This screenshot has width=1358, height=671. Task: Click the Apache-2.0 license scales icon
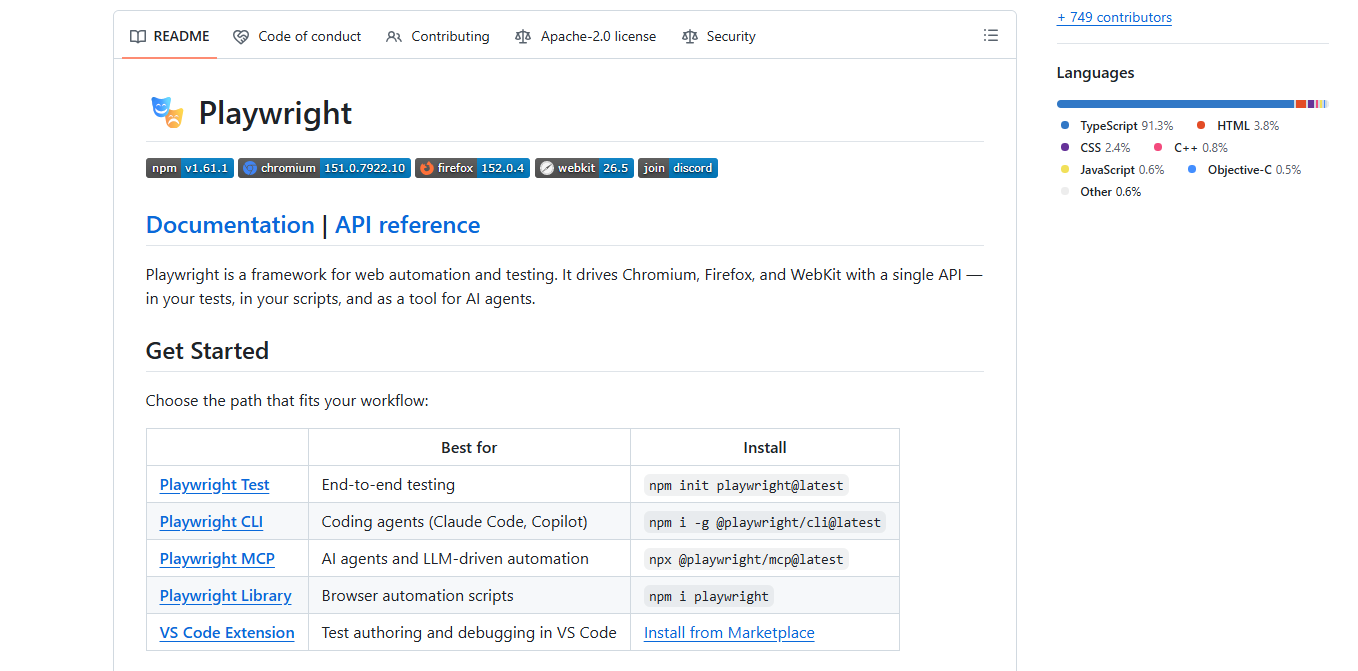tap(523, 37)
